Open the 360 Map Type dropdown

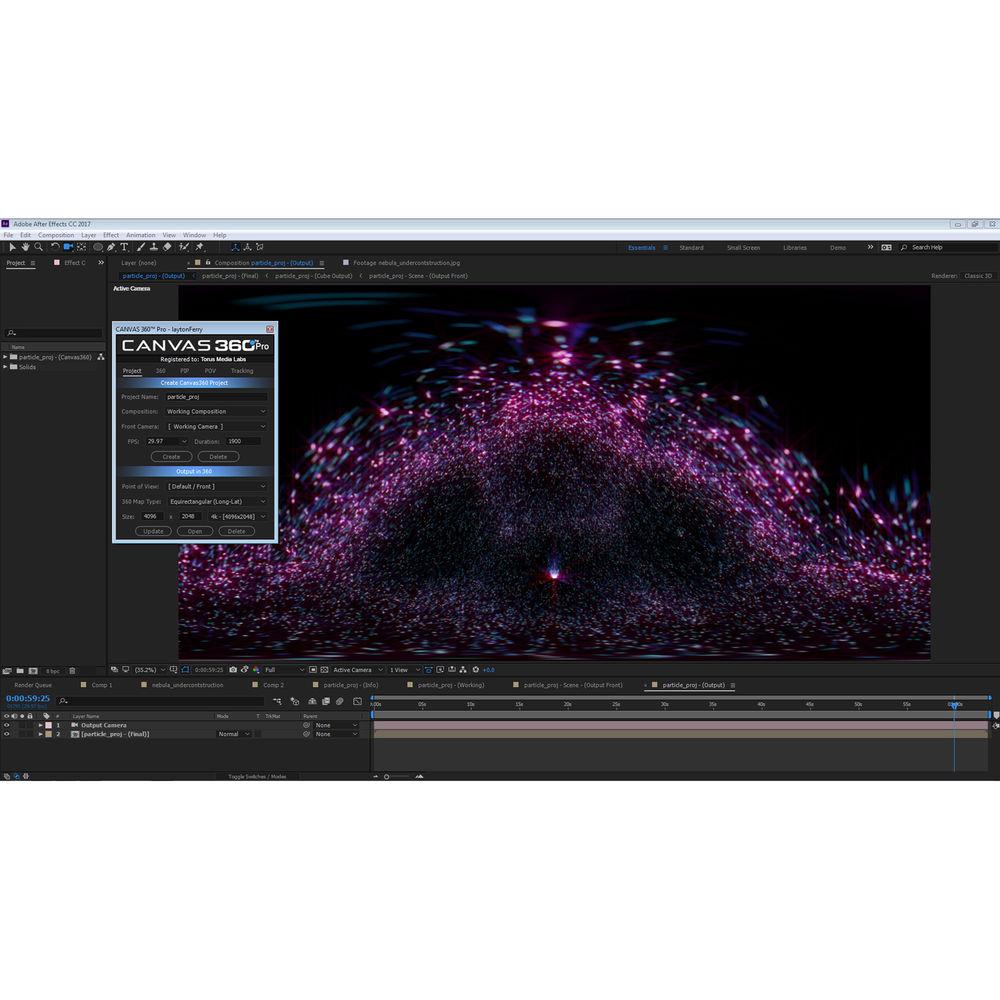click(217, 502)
